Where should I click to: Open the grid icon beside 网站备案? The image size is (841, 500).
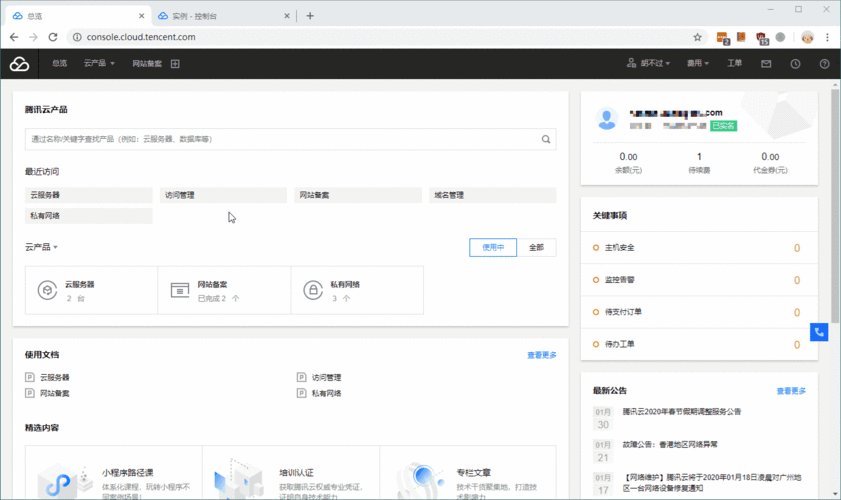pos(175,64)
